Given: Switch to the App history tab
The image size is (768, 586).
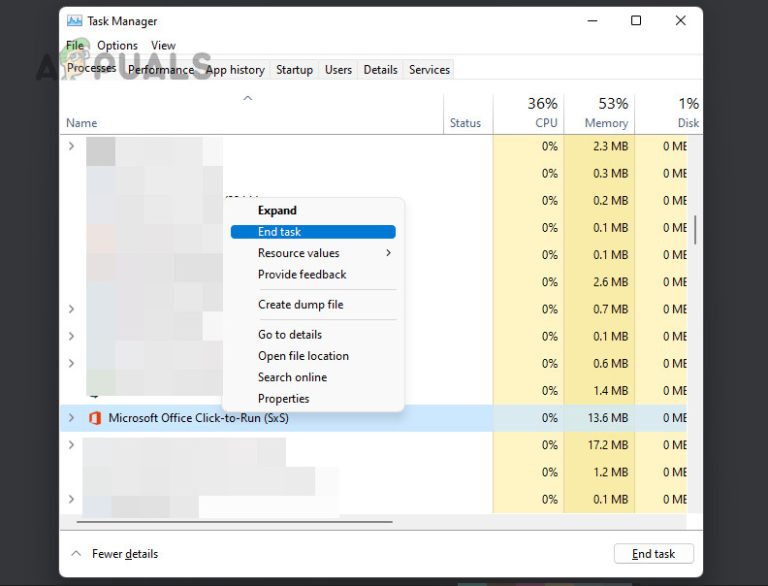Looking at the screenshot, I should [235, 70].
